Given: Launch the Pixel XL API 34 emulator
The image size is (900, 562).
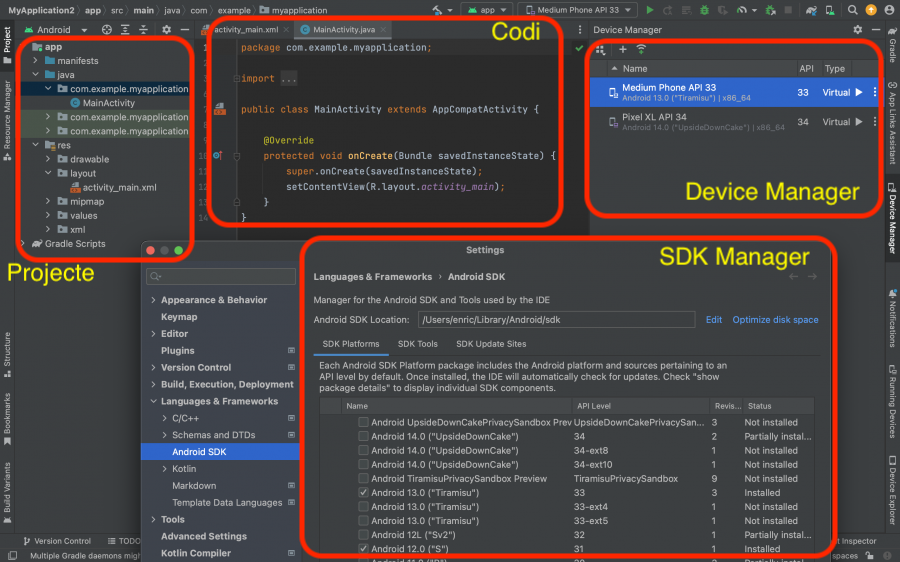Looking at the screenshot, I should (x=859, y=122).
